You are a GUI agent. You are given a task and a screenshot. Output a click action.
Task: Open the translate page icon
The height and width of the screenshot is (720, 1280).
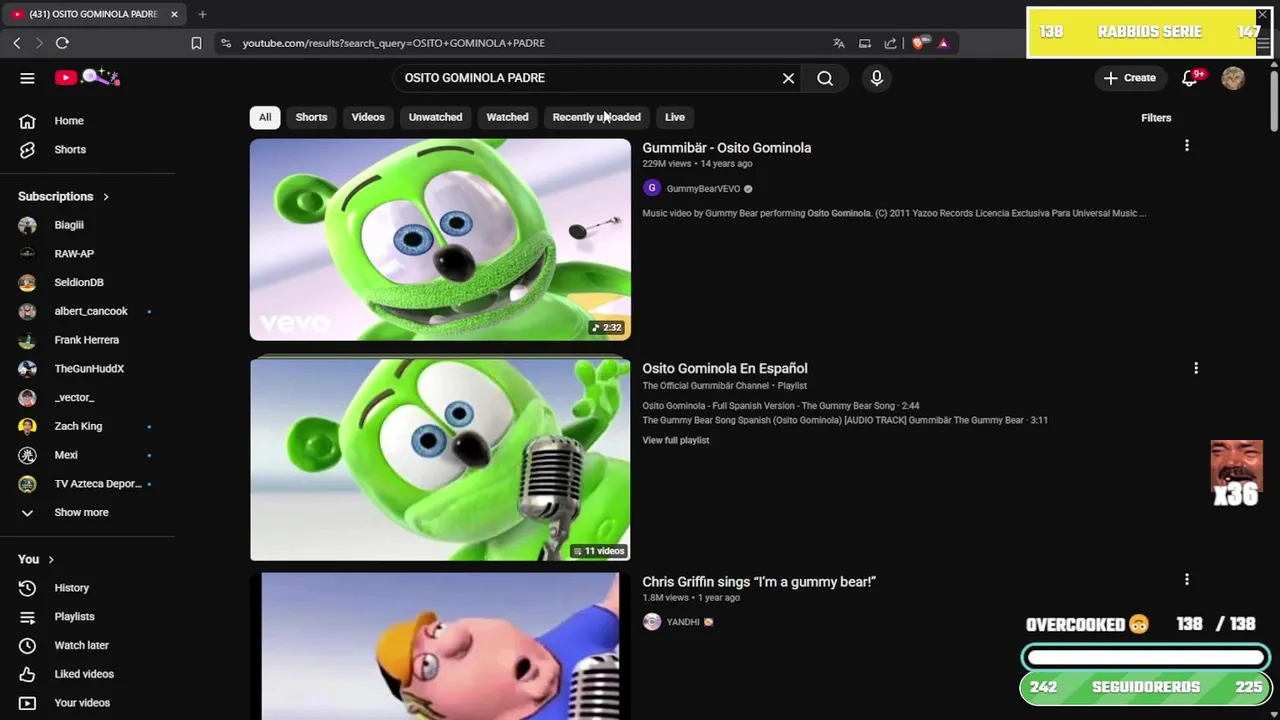coord(839,43)
